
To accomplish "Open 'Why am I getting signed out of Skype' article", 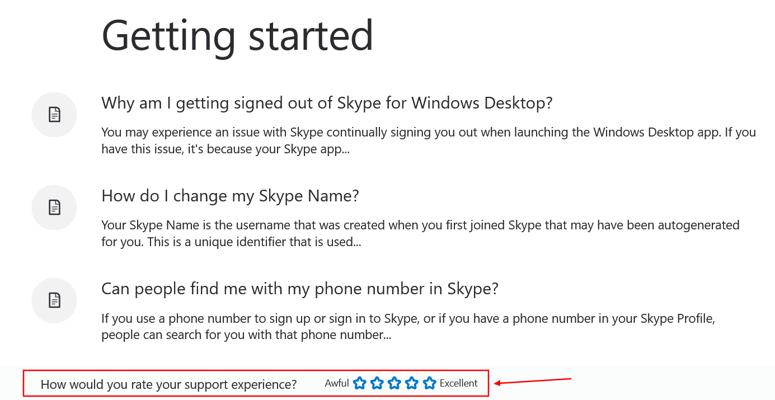I will click(327, 104).
